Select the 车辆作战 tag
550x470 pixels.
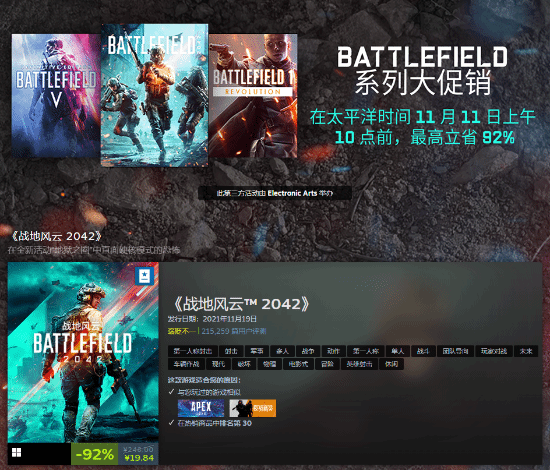[186, 364]
